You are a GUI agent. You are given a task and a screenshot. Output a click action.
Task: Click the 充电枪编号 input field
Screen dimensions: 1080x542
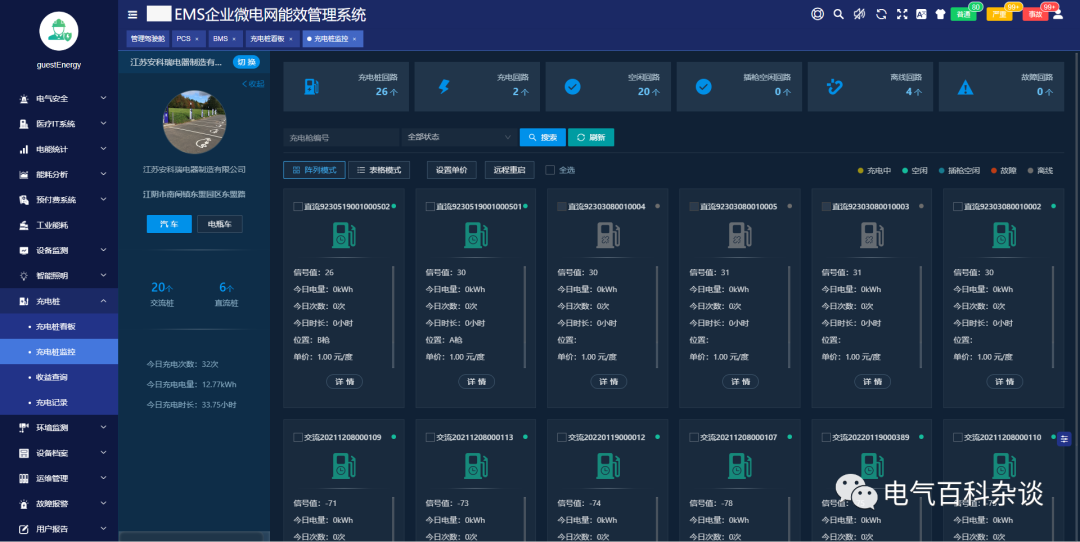pos(341,137)
